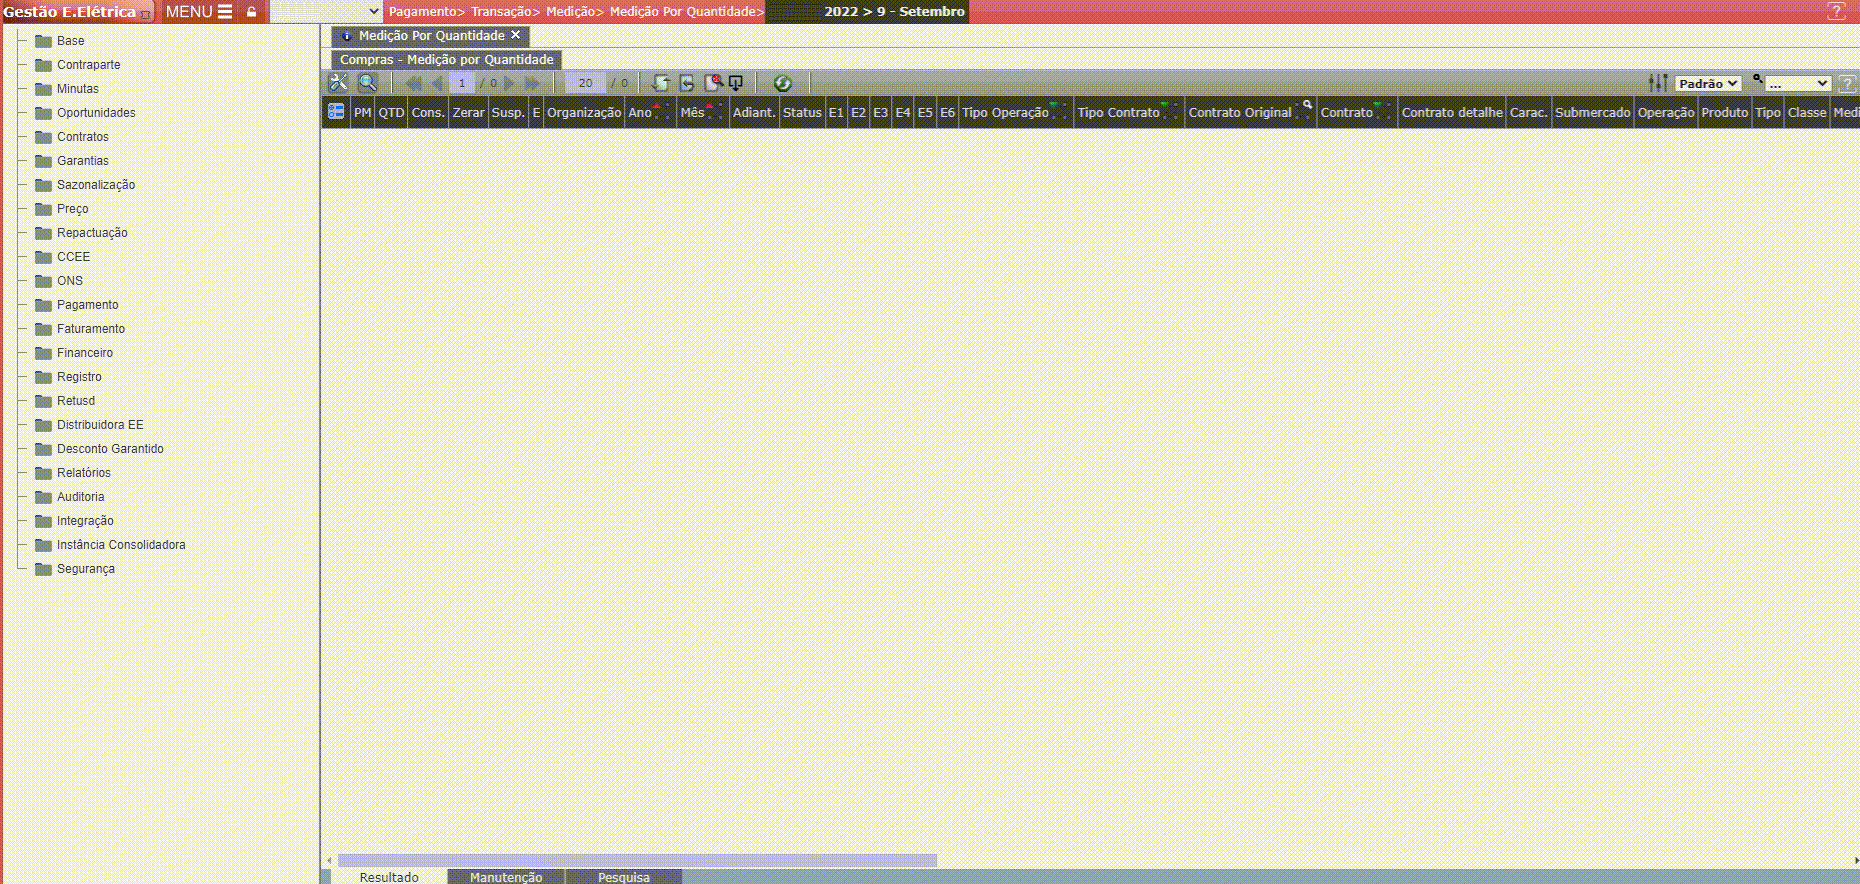
Task: Click the select-all rows icon in the grid header
Action: (336, 112)
